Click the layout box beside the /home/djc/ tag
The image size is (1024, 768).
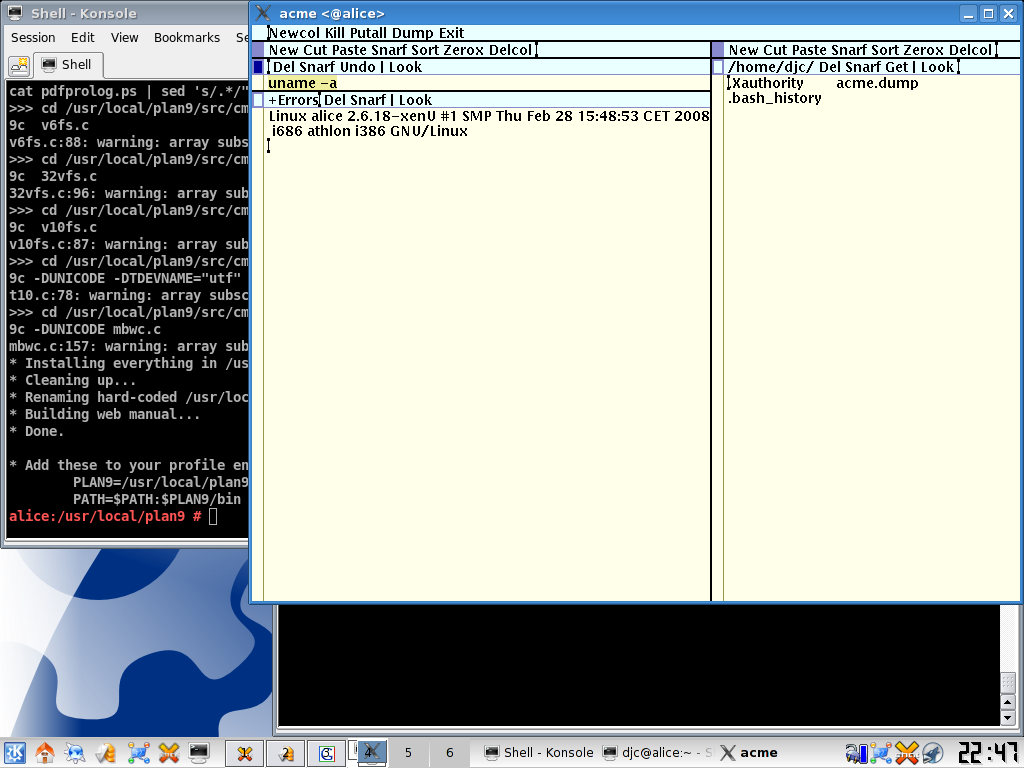click(x=718, y=67)
